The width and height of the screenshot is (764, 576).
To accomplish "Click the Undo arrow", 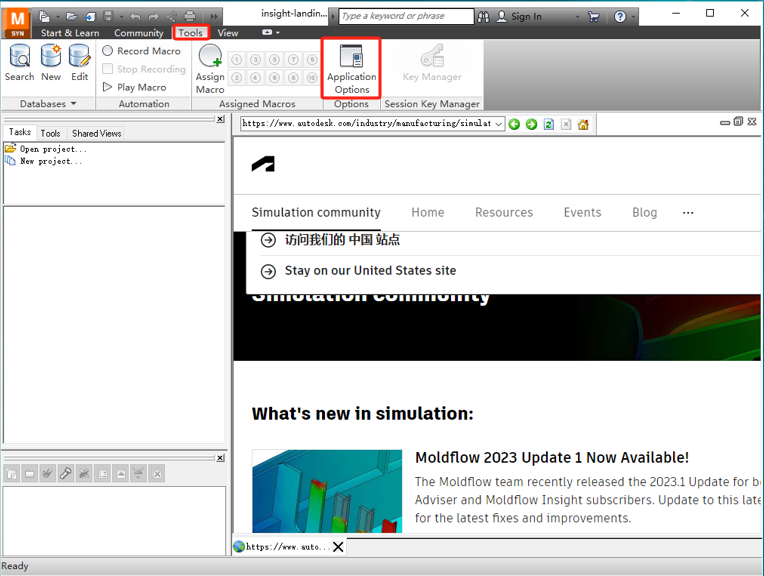I will coord(135,17).
